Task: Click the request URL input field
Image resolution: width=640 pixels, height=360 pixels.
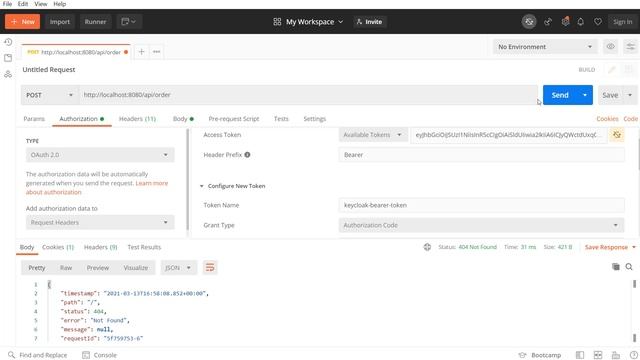Action: coord(308,95)
